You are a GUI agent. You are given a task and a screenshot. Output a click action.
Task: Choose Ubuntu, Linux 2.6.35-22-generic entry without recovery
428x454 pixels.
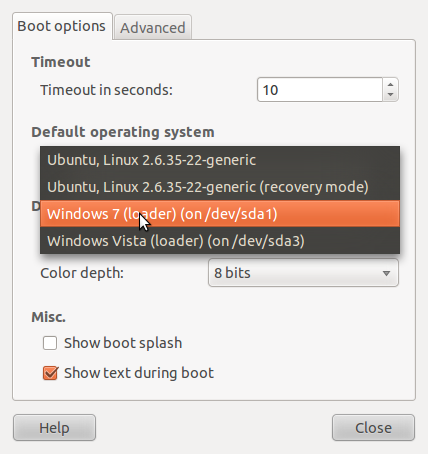pyautogui.click(x=220, y=160)
